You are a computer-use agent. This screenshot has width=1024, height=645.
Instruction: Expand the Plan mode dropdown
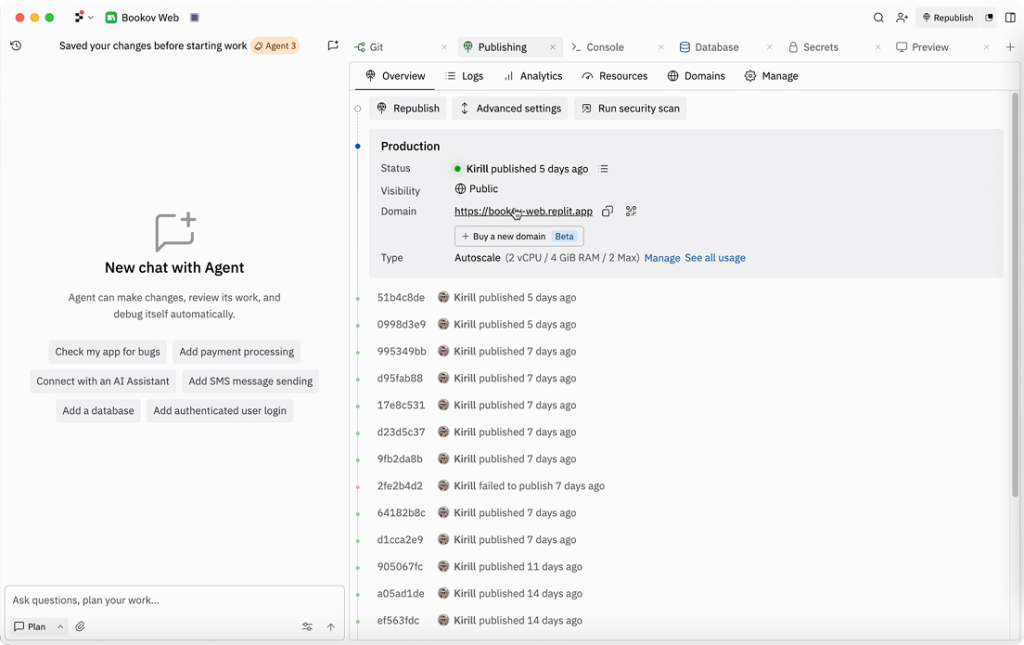[60, 627]
